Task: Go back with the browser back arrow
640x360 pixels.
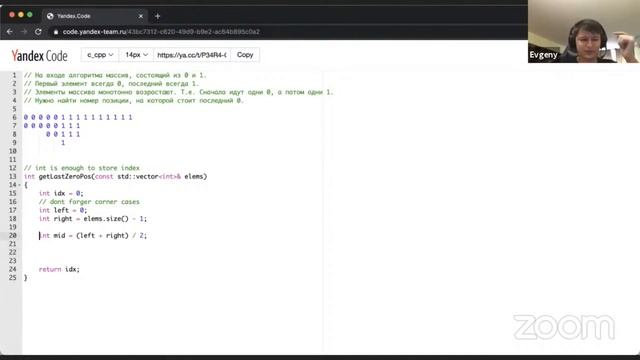Action: tap(9, 31)
